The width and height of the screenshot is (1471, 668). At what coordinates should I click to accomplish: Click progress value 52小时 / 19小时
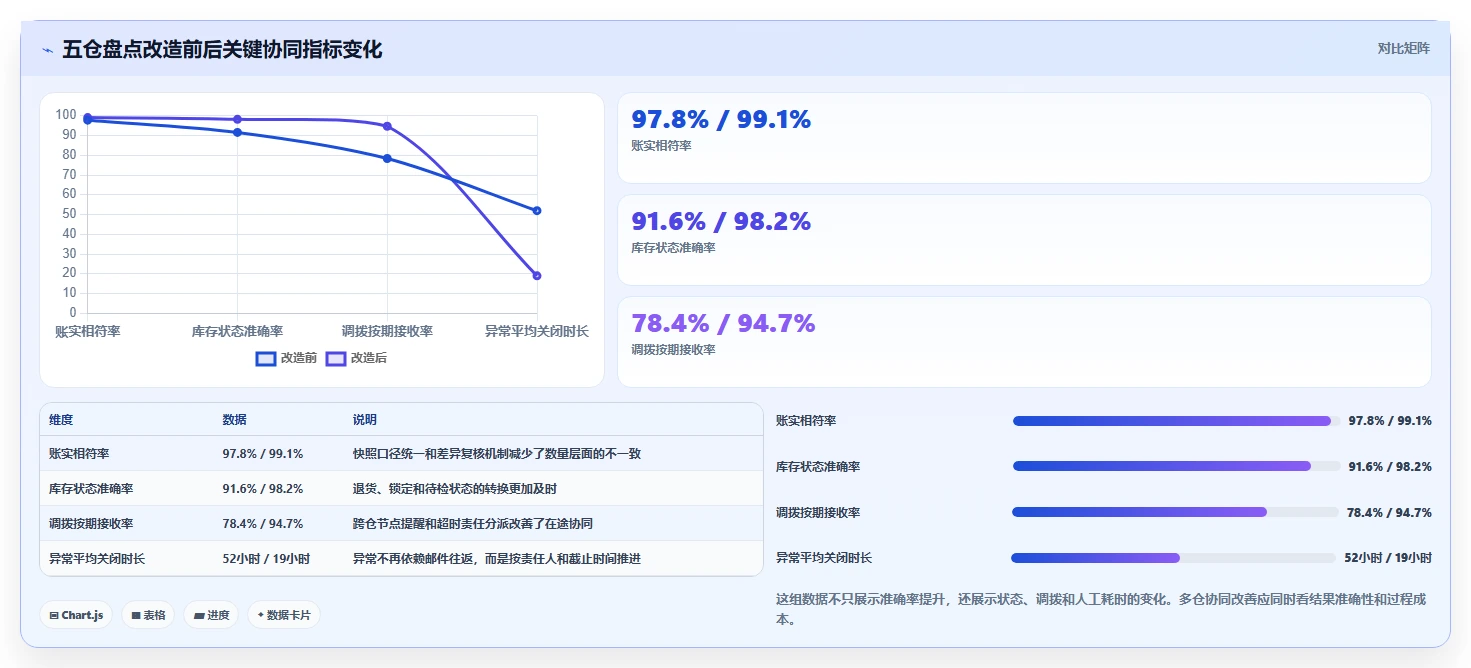coord(1388,558)
